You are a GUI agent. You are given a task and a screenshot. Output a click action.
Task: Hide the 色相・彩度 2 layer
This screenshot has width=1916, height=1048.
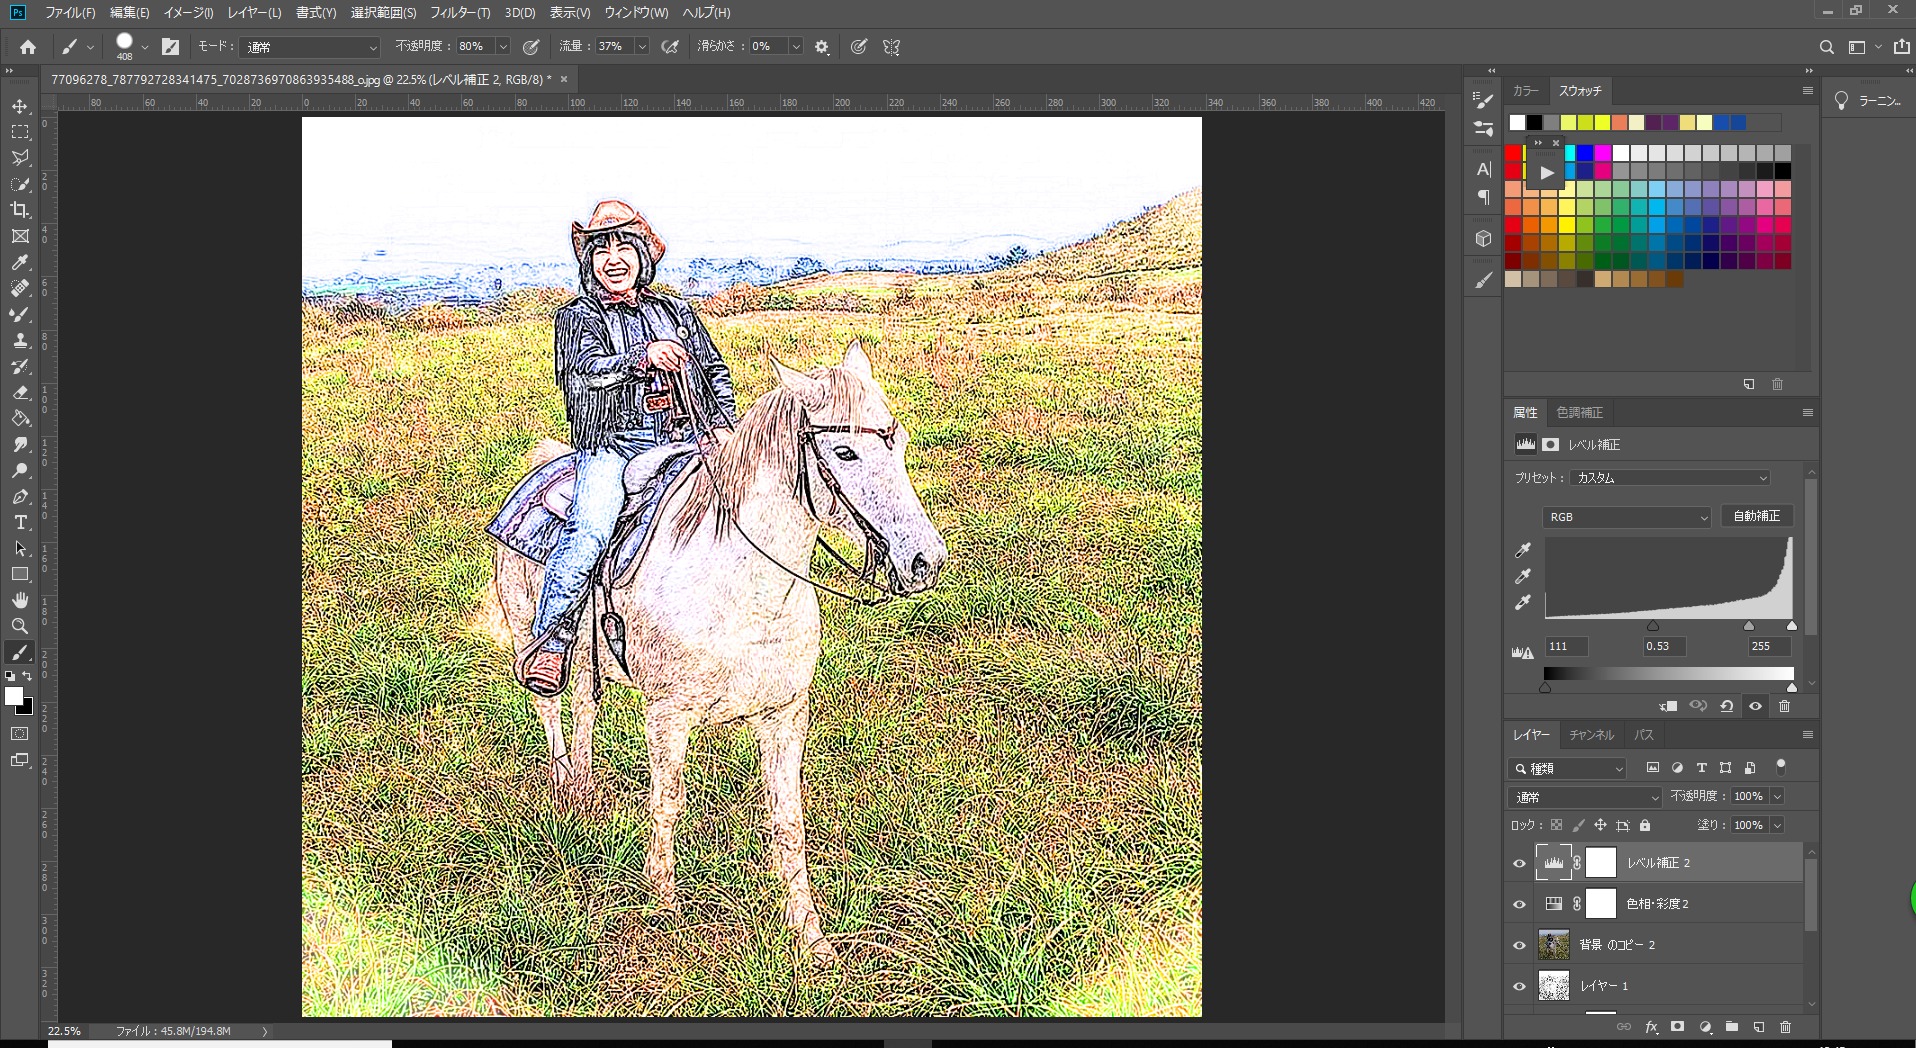[1519, 904]
